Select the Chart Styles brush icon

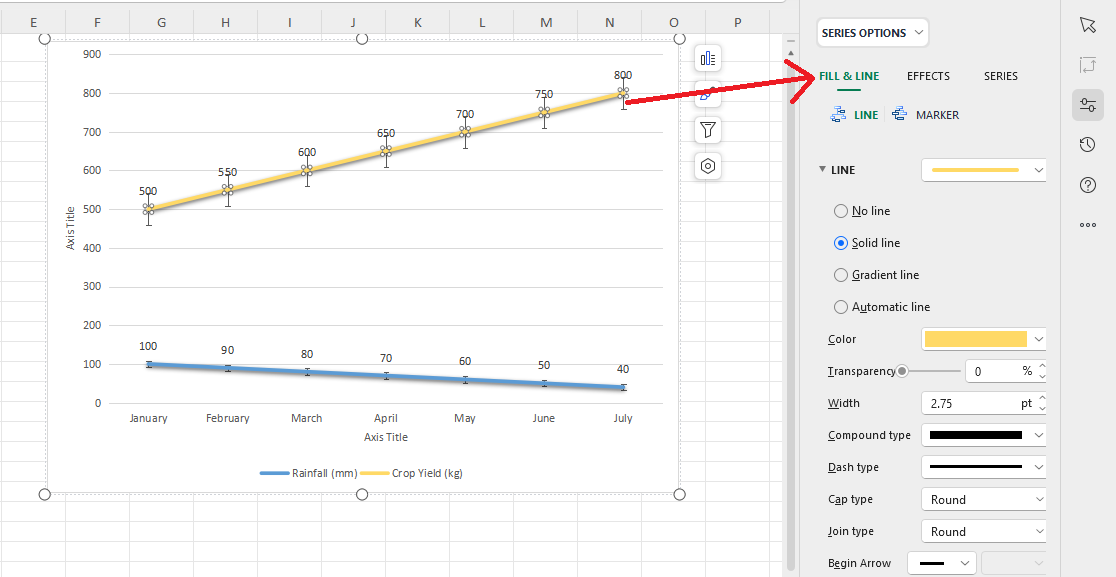click(707, 94)
